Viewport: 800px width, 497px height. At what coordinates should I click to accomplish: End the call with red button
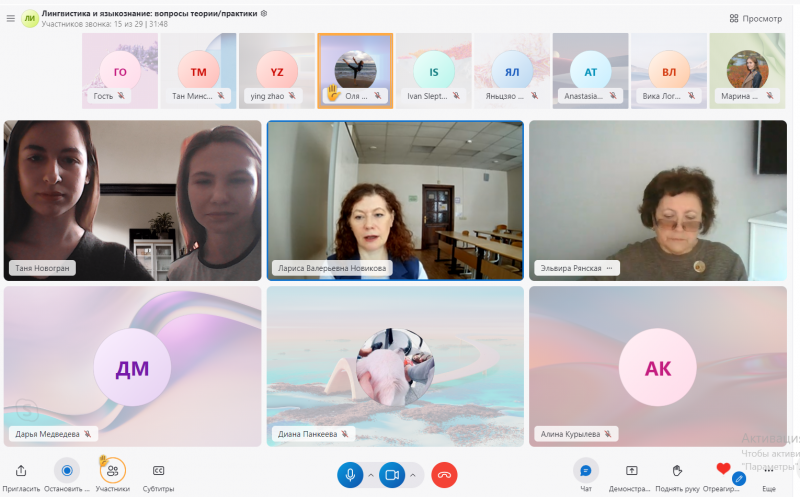coord(444,475)
